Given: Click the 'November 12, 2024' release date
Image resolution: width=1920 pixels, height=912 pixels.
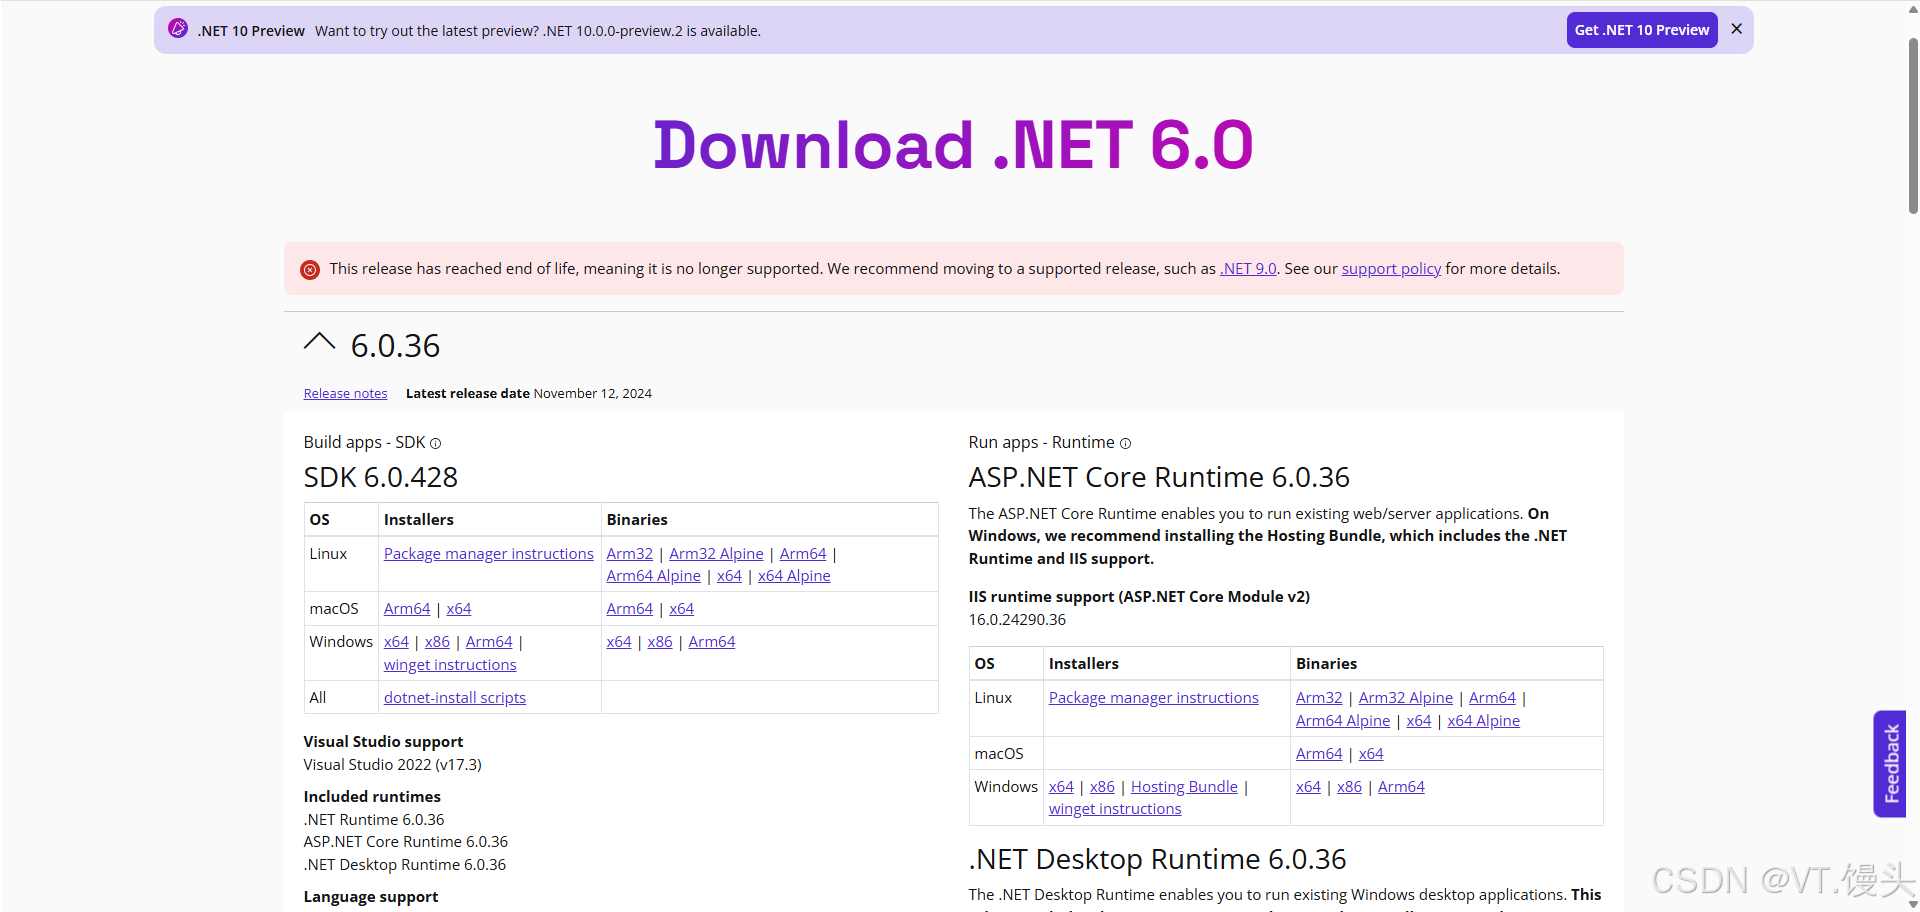Looking at the screenshot, I should tap(592, 393).
